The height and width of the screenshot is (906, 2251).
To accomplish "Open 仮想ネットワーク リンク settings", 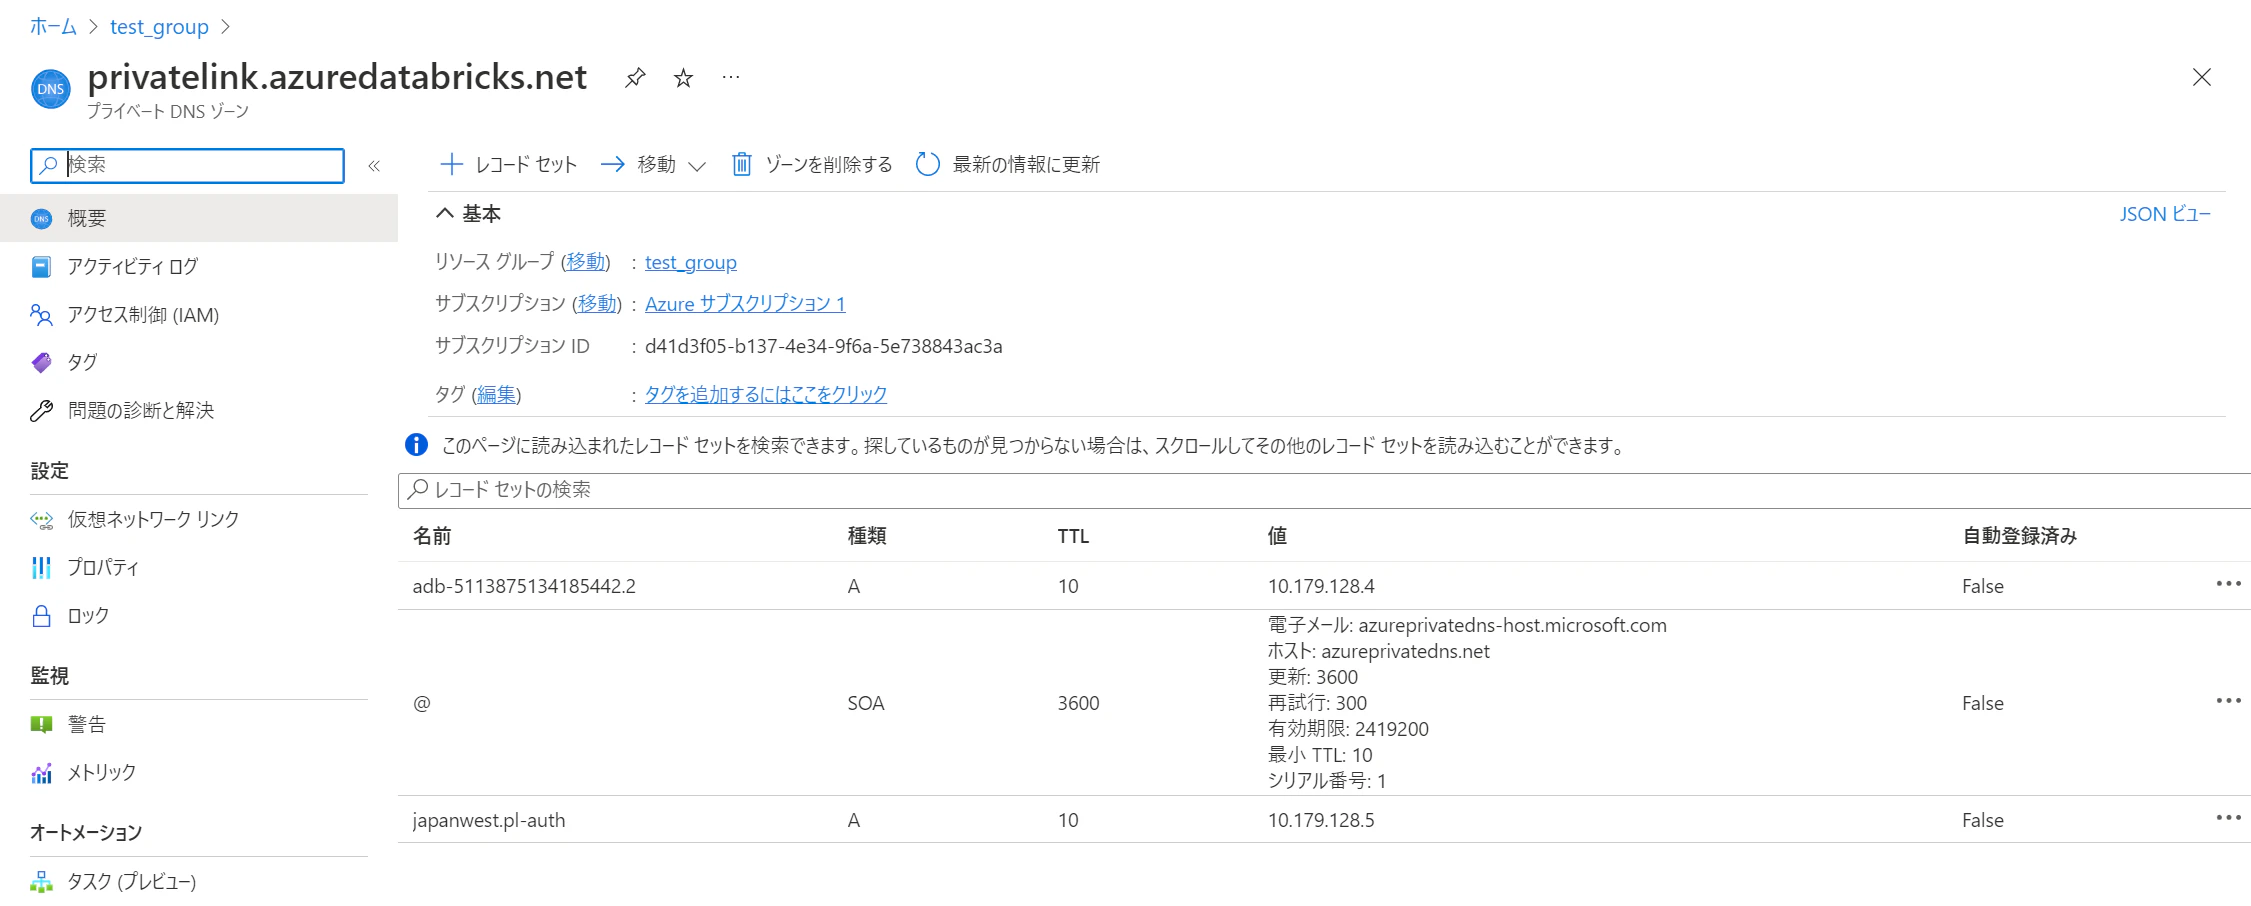I will (199, 519).
